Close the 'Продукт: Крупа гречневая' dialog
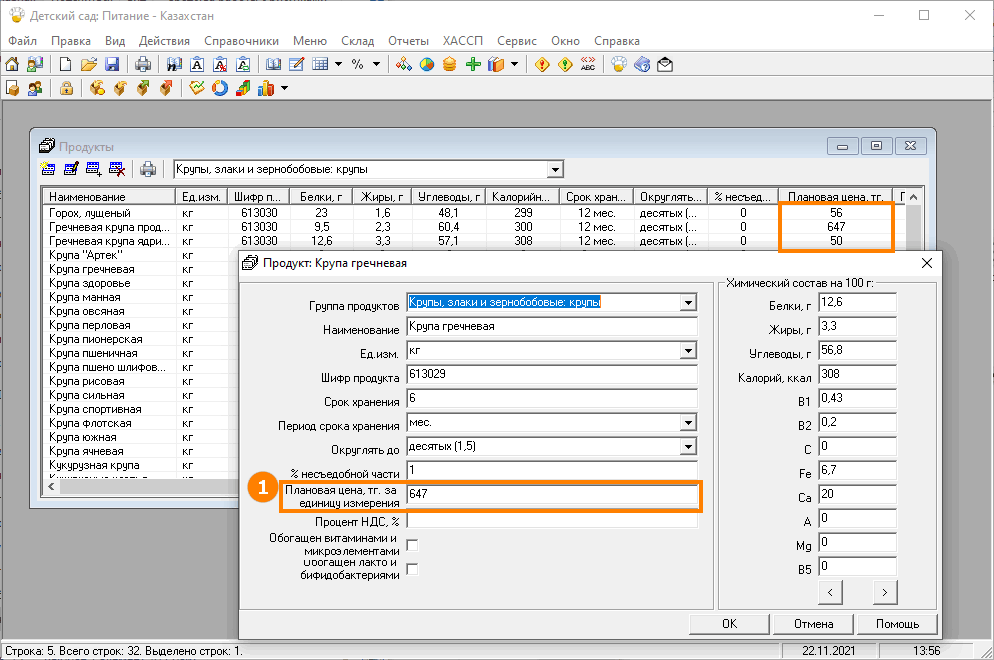Viewport: 994px width, 660px height. point(927,263)
